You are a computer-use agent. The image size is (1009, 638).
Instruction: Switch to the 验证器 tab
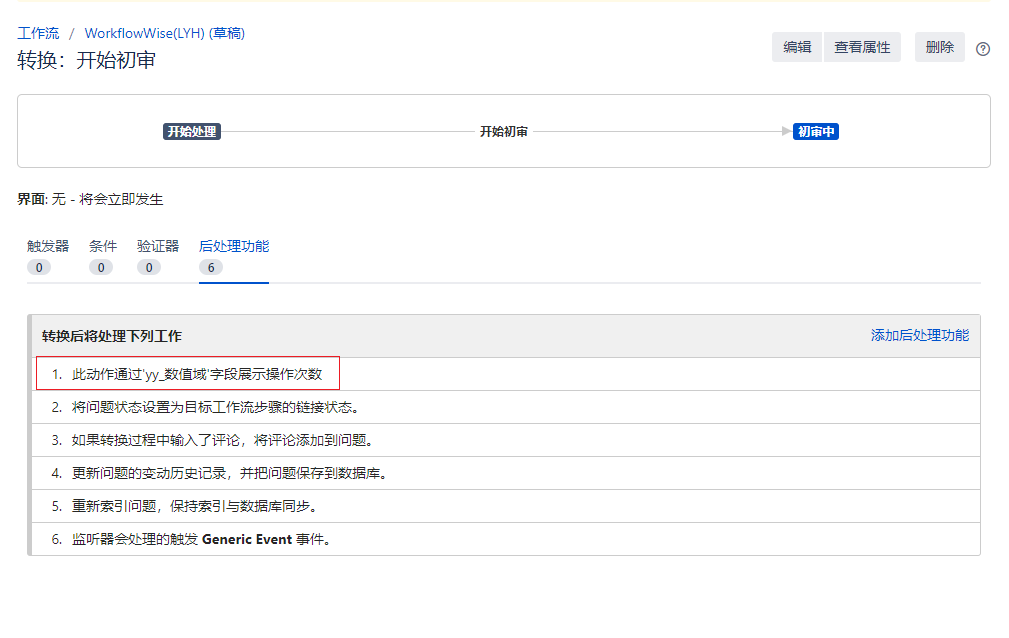[x=158, y=246]
